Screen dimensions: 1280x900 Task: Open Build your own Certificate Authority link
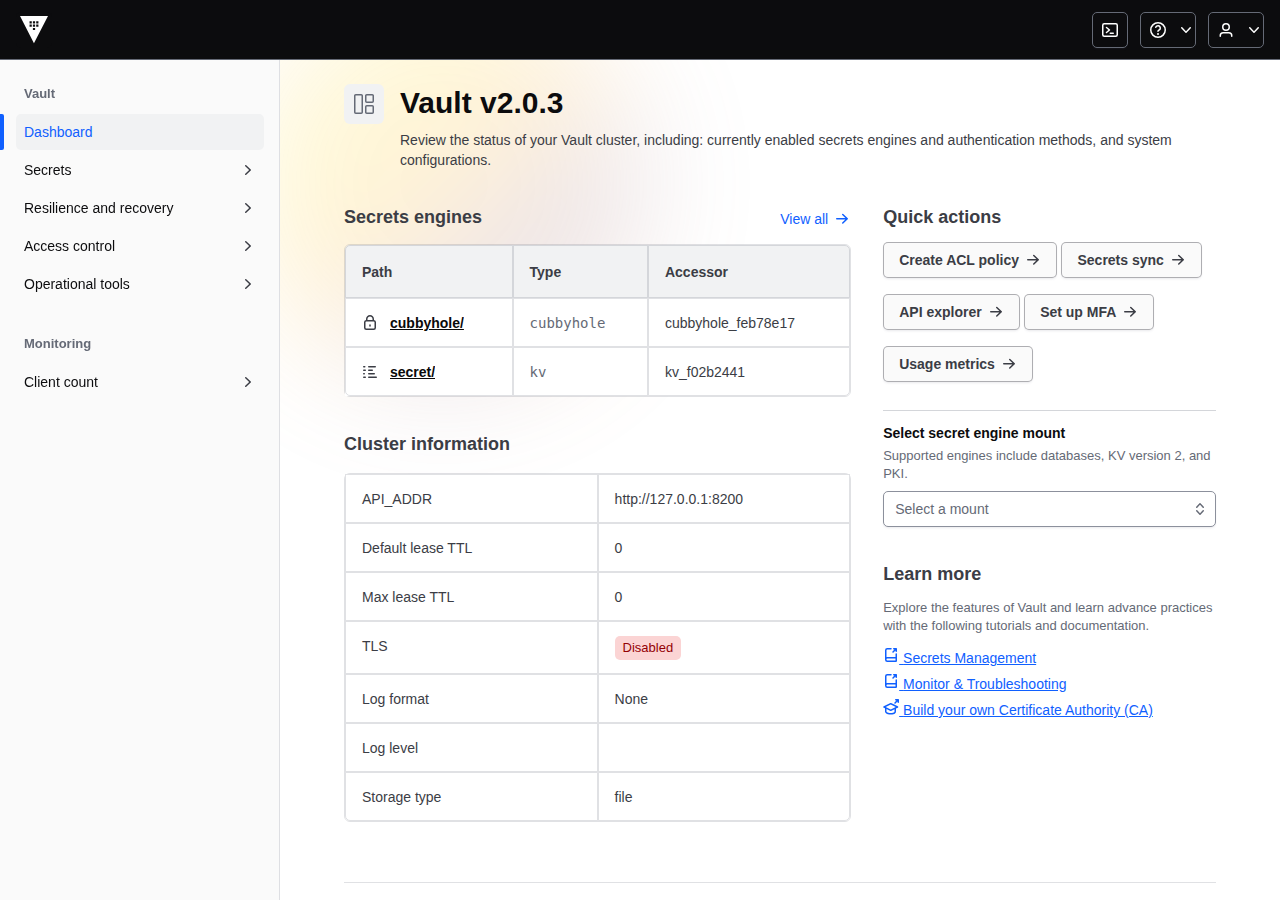click(x=1027, y=710)
